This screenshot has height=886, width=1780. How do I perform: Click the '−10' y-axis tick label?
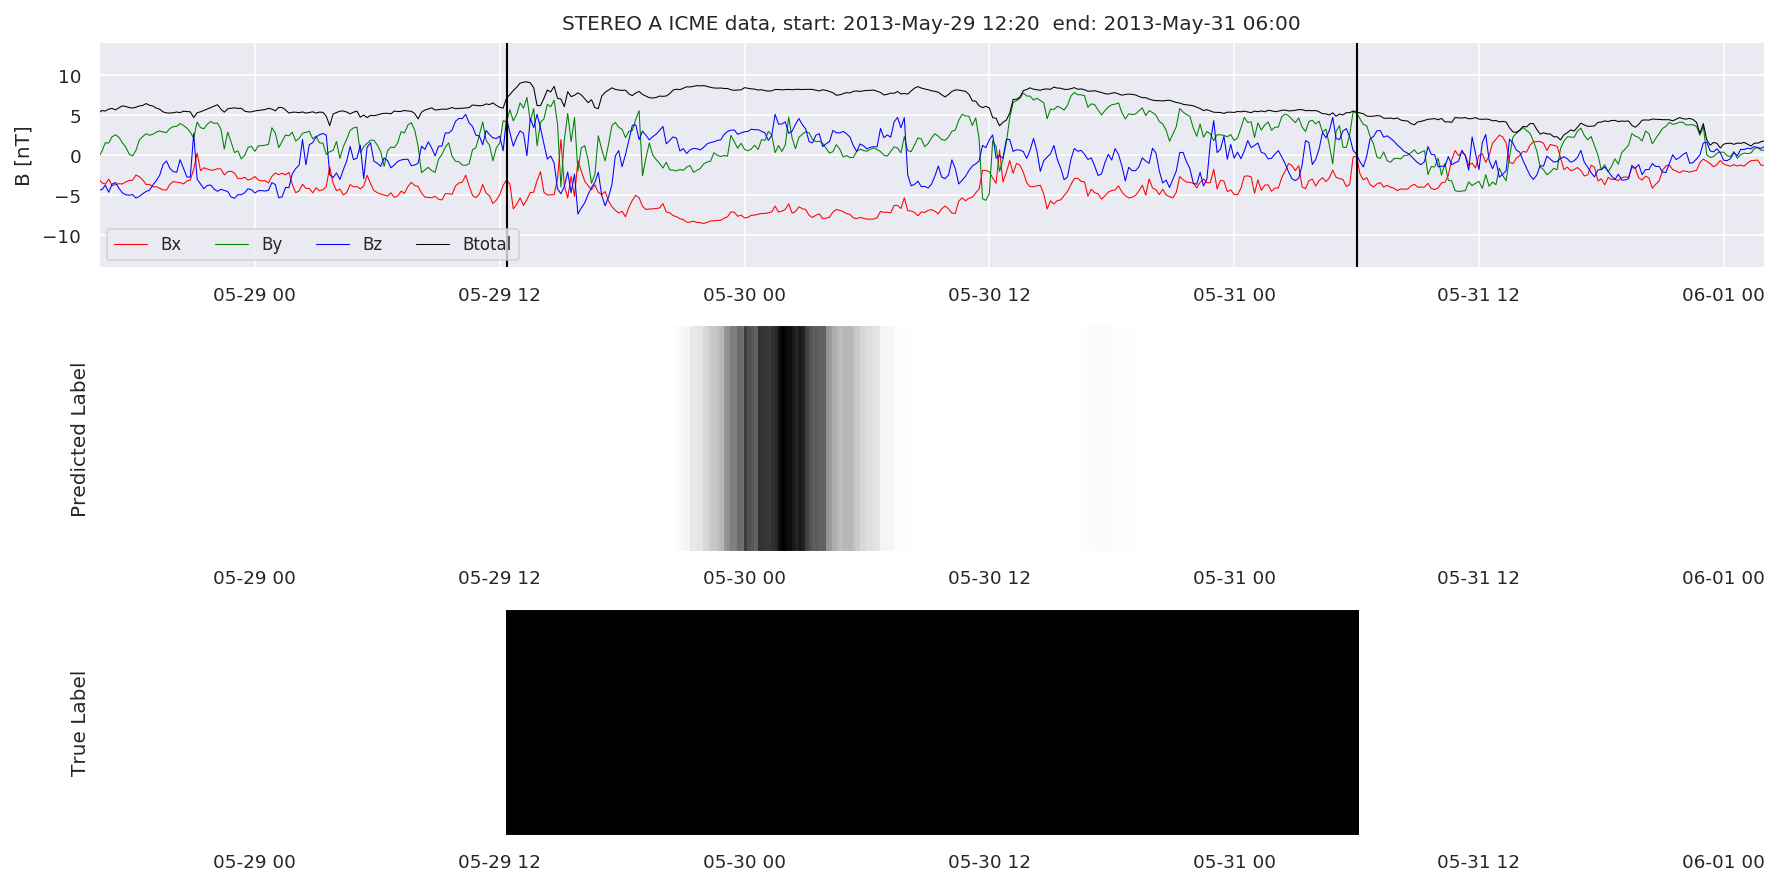pyautogui.click(x=62, y=236)
